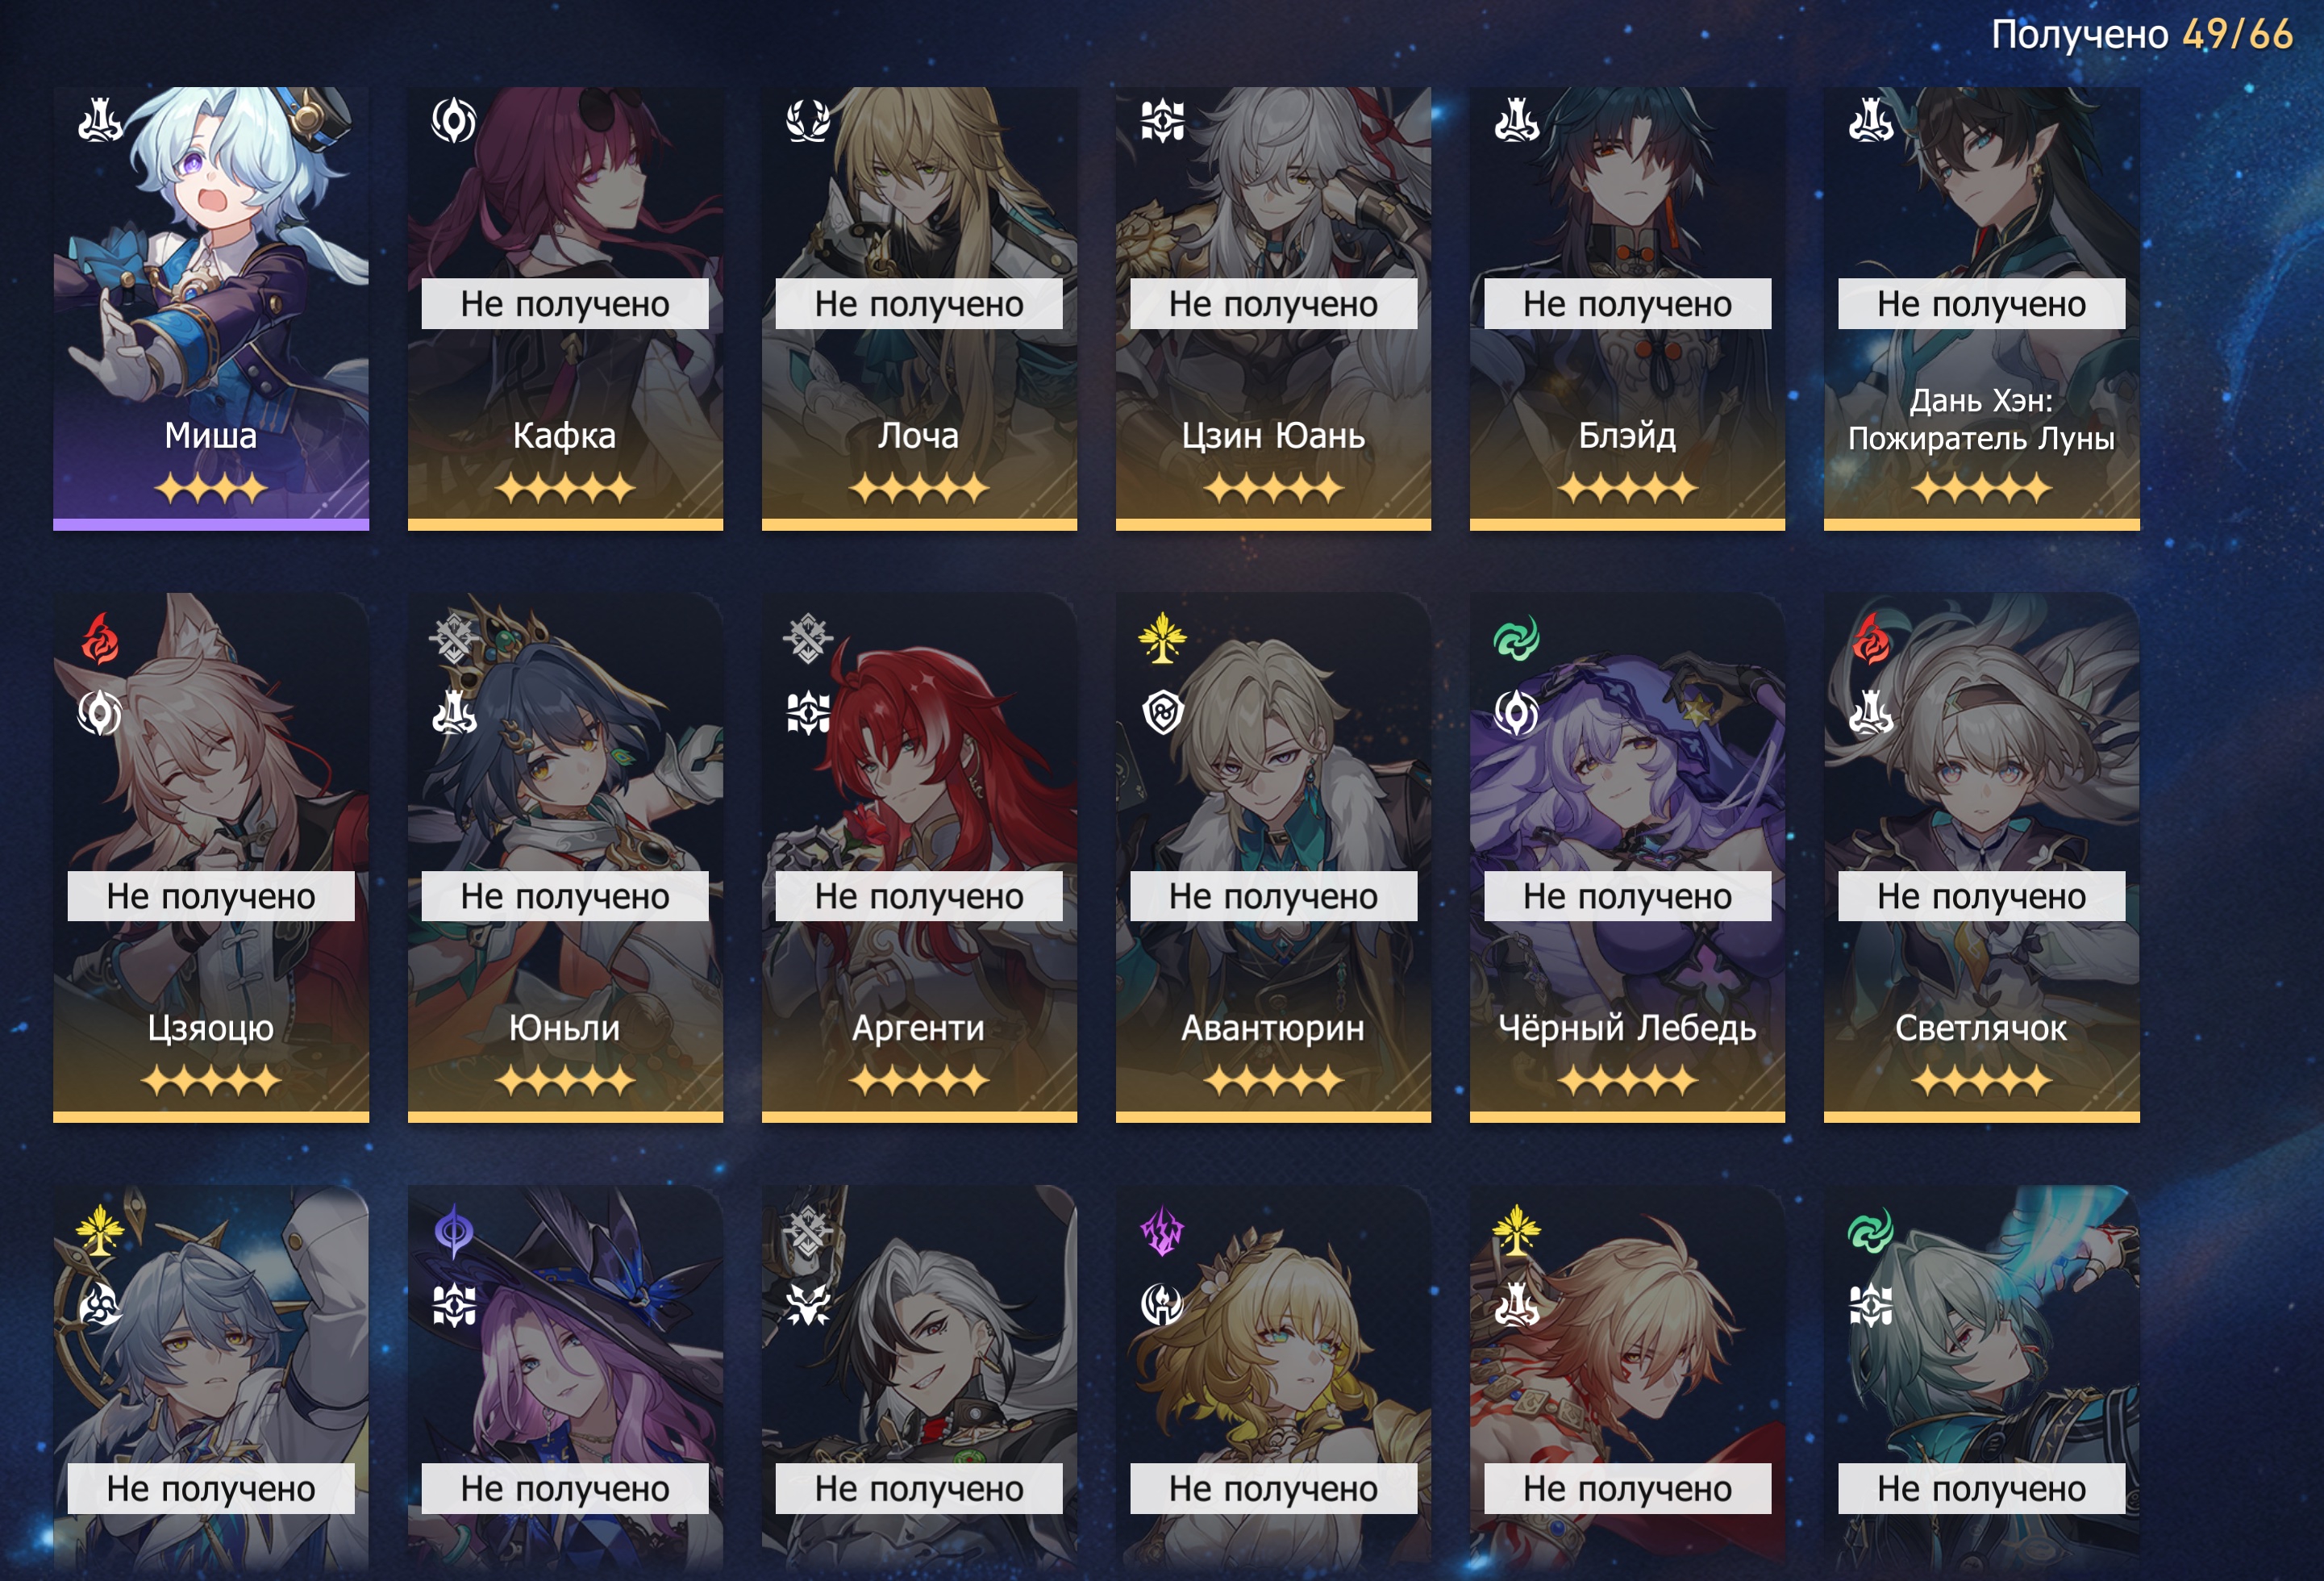The image size is (2324, 1581).
Task: Open the Миша character card
Action: (x=211, y=308)
